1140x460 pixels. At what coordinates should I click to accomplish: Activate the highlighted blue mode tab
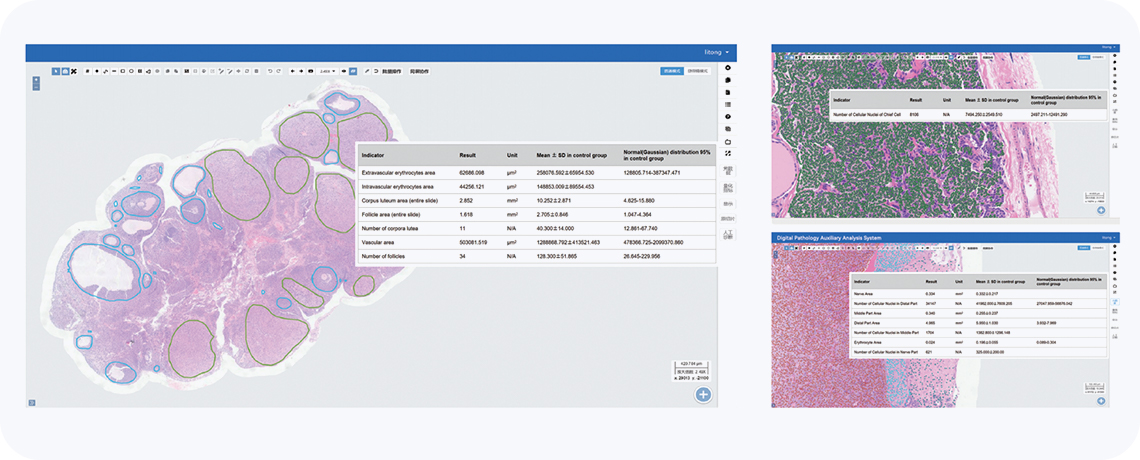(672, 71)
